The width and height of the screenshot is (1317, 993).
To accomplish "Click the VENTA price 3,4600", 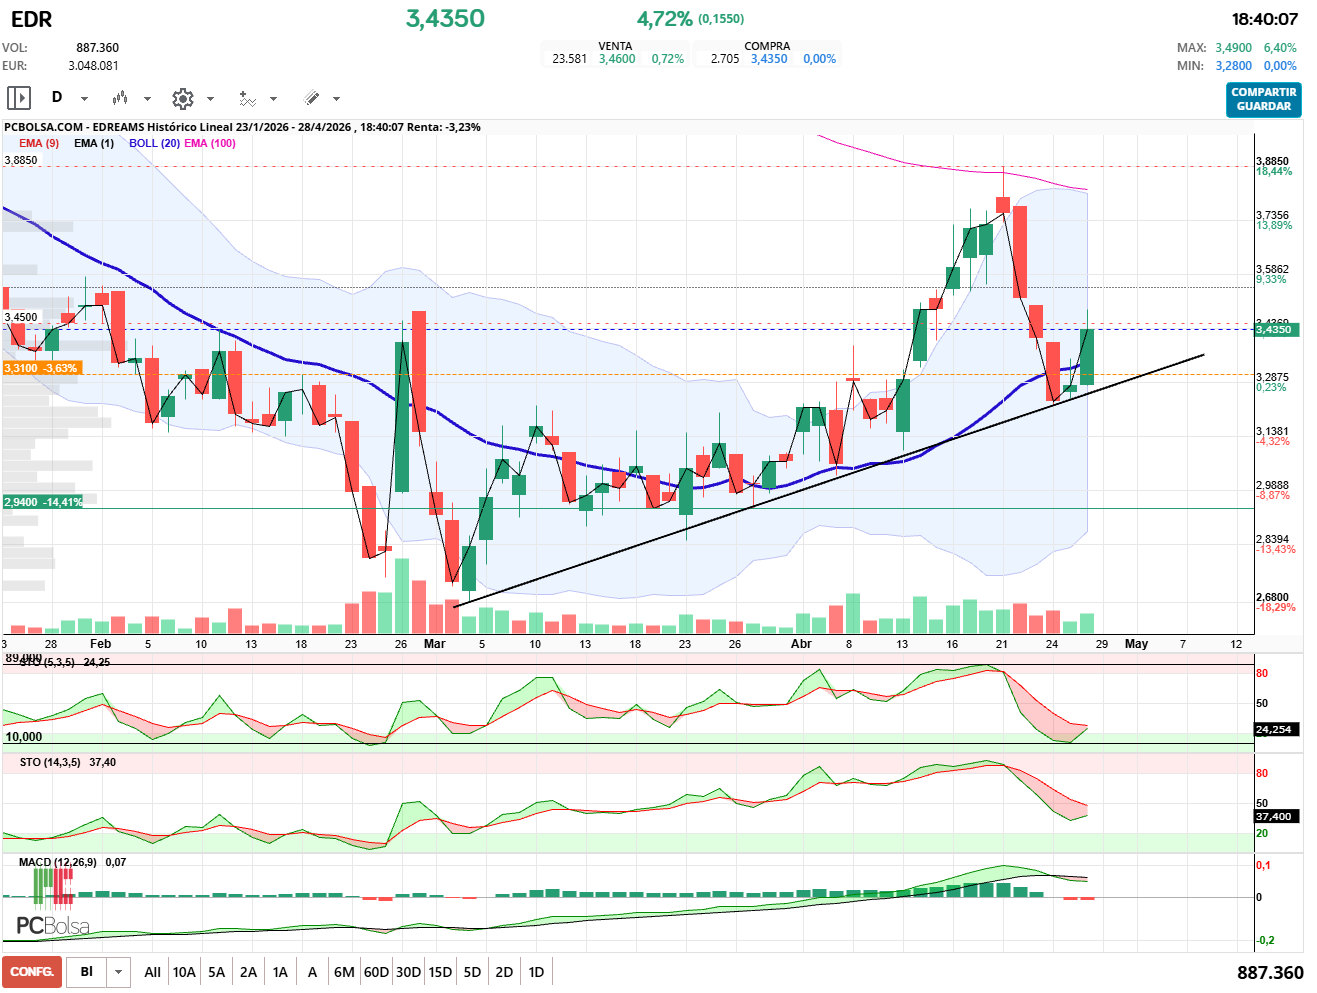I will pos(617,59).
